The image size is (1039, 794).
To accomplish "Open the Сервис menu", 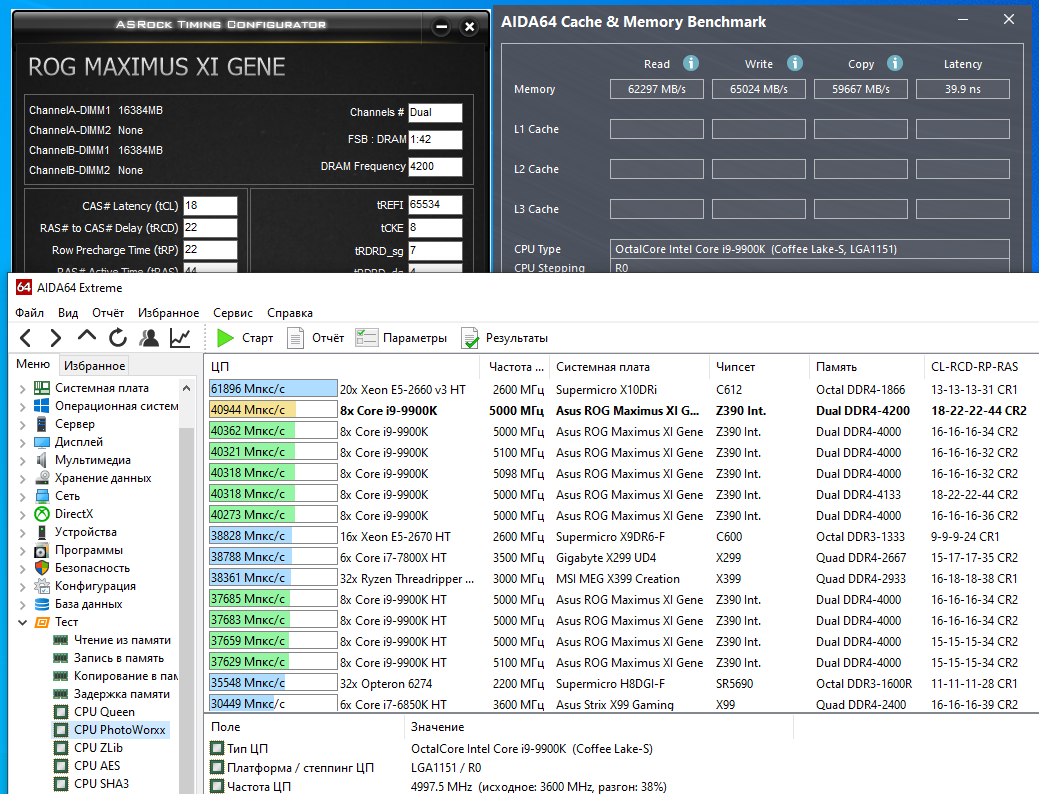I will click(x=233, y=312).
